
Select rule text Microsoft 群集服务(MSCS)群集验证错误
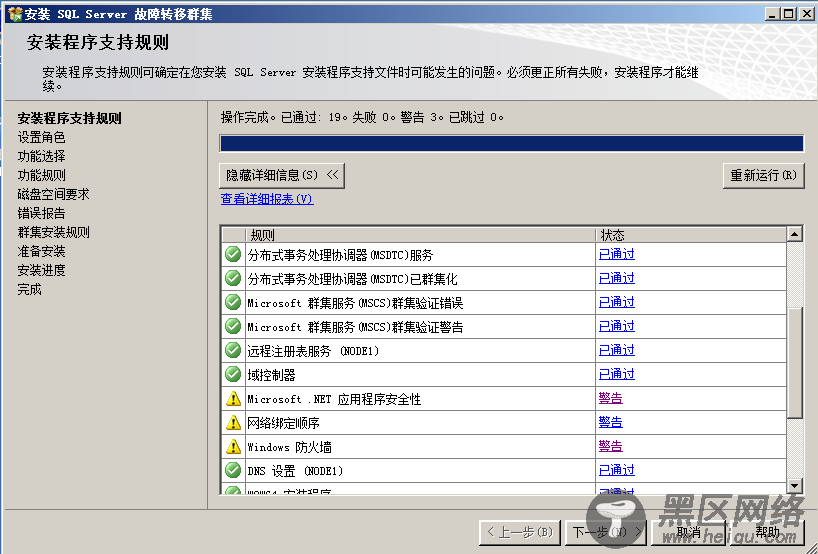(355, 303)
